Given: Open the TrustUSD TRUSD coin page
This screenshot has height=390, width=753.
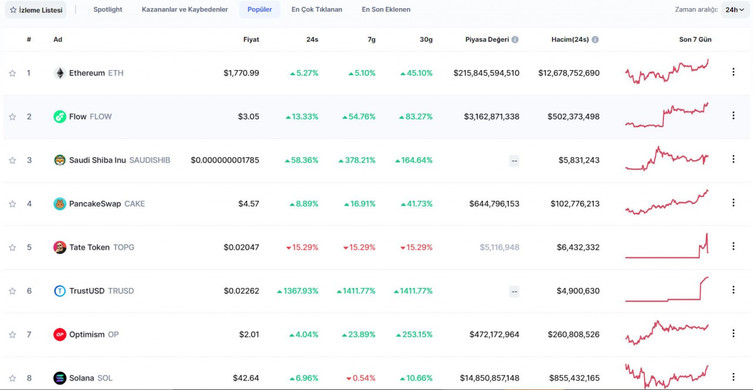Looking at the screenshot, I should 101,291.
